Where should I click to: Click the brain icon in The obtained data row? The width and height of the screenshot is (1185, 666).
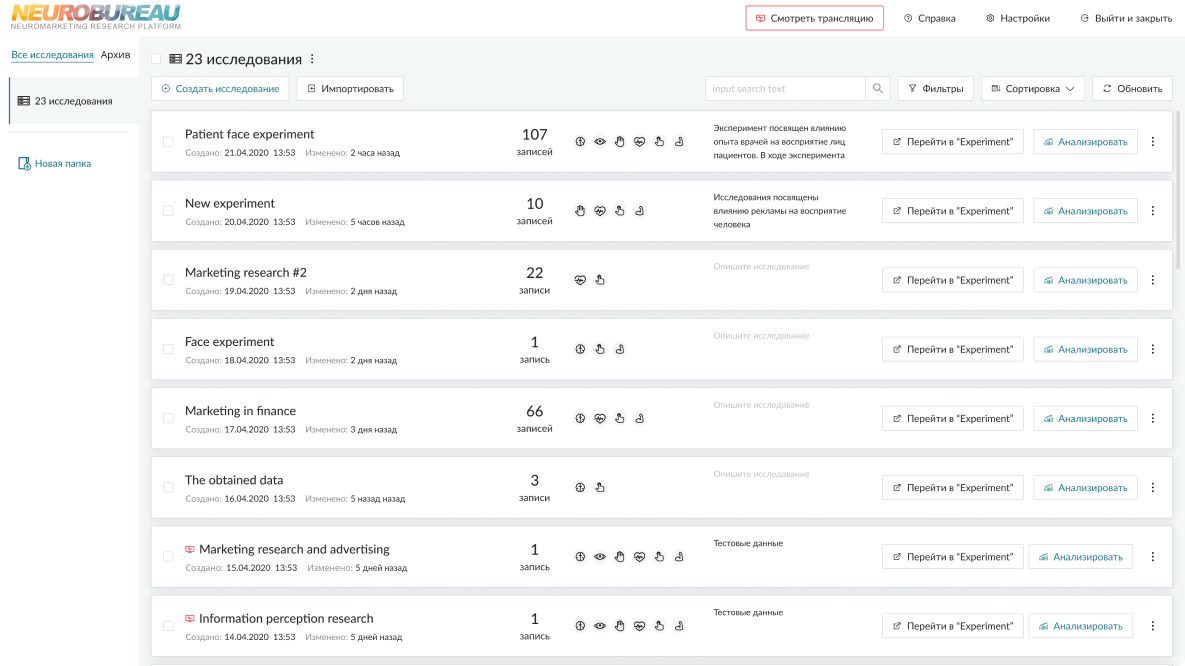[580, 487]
